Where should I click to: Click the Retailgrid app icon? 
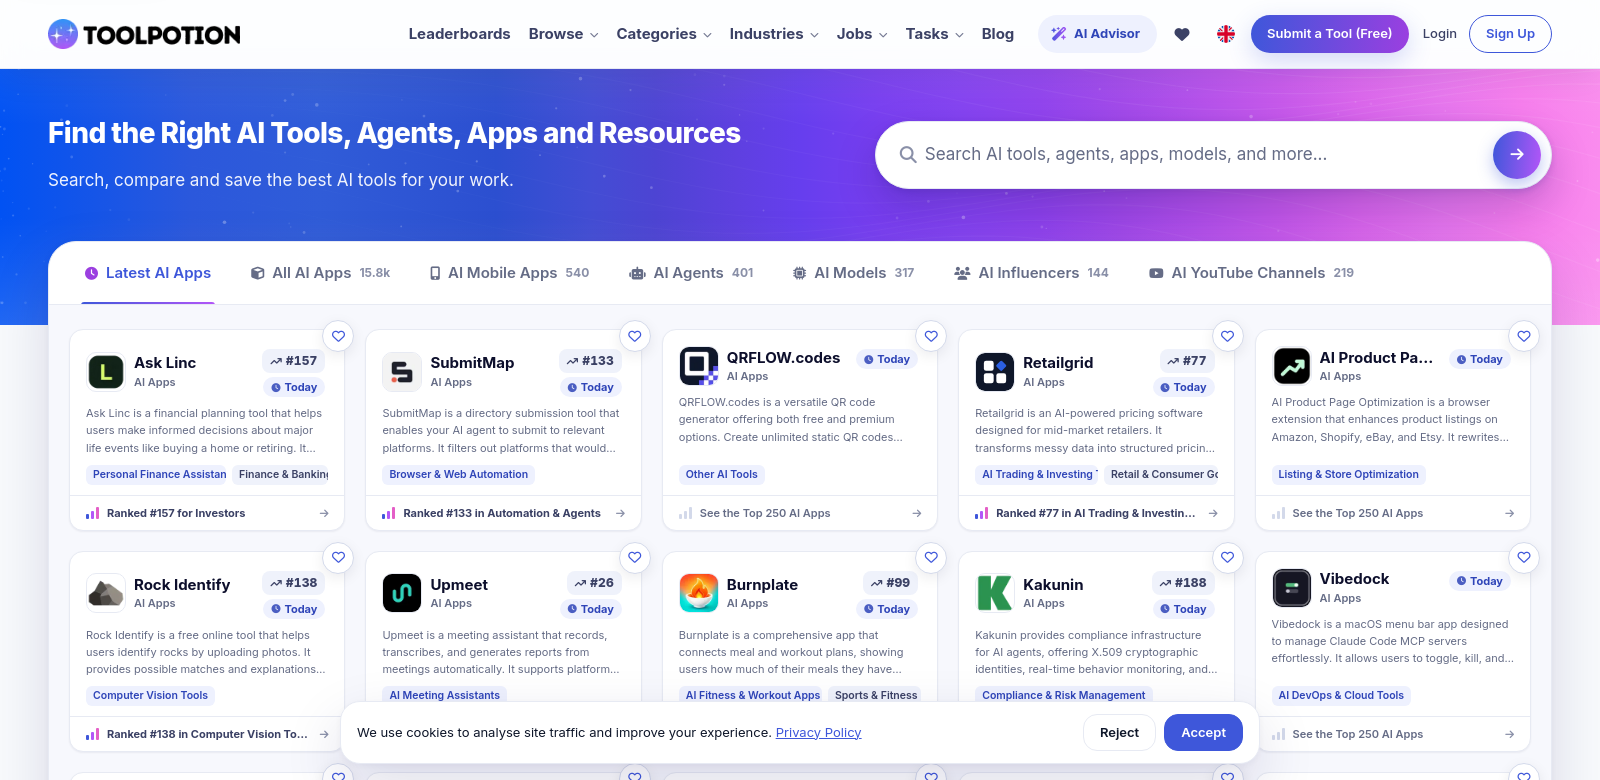994,372
